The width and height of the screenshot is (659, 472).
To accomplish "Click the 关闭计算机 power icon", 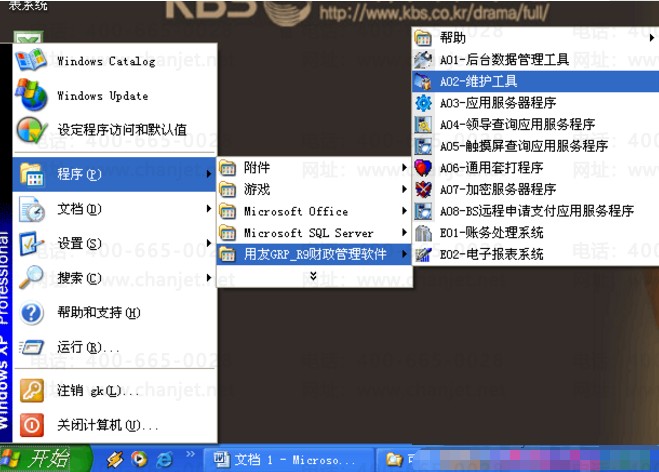I will [x=32, y=425].
